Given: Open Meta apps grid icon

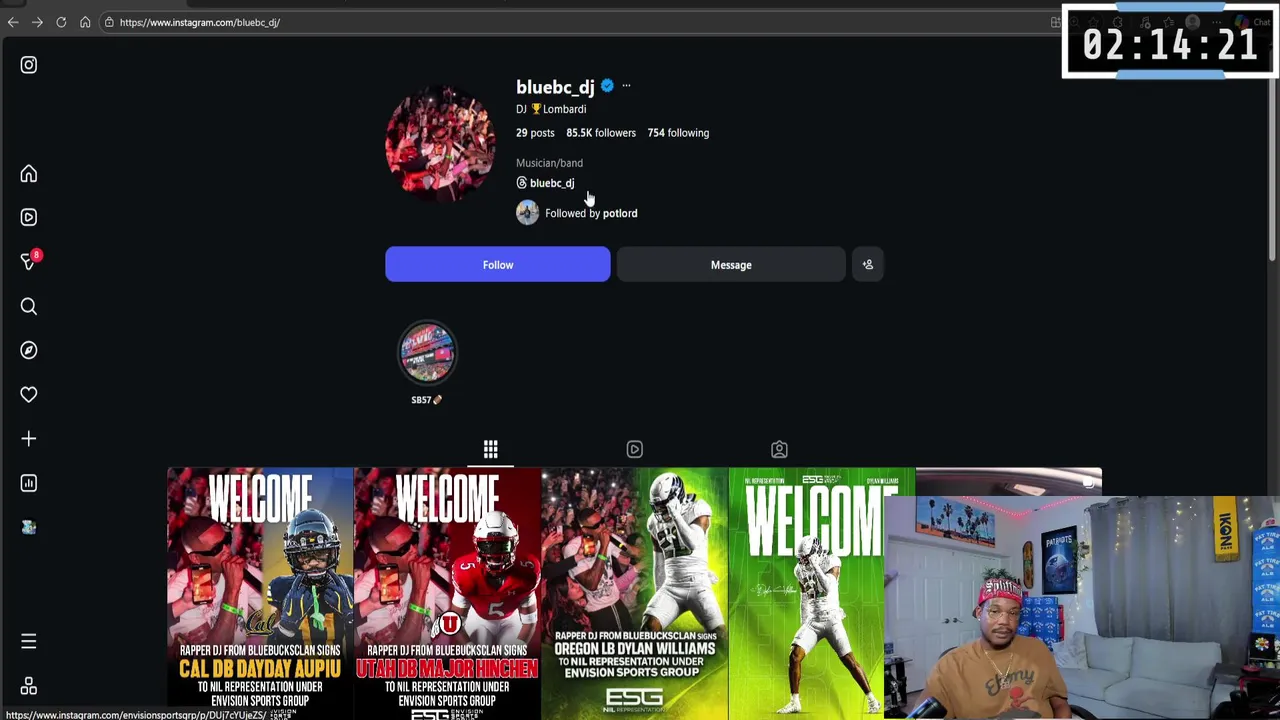Looking at the screenshot, I should pos(29,686).
